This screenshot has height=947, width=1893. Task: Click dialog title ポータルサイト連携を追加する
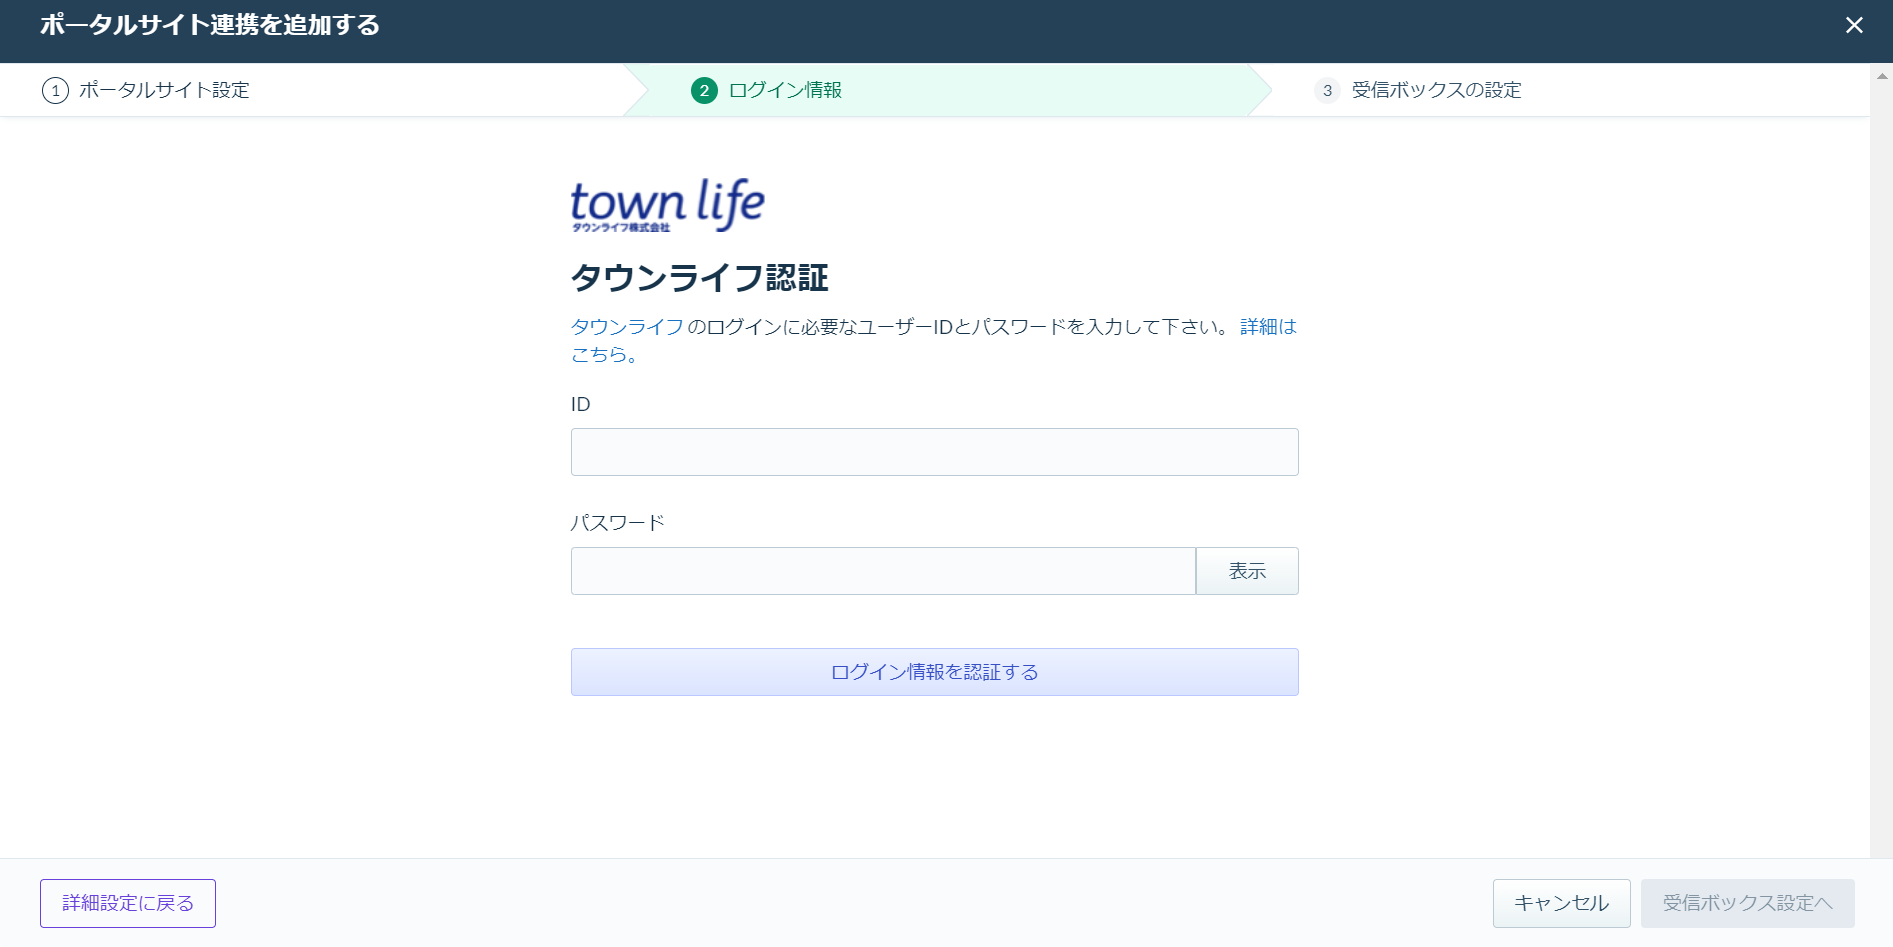point(210,25)
